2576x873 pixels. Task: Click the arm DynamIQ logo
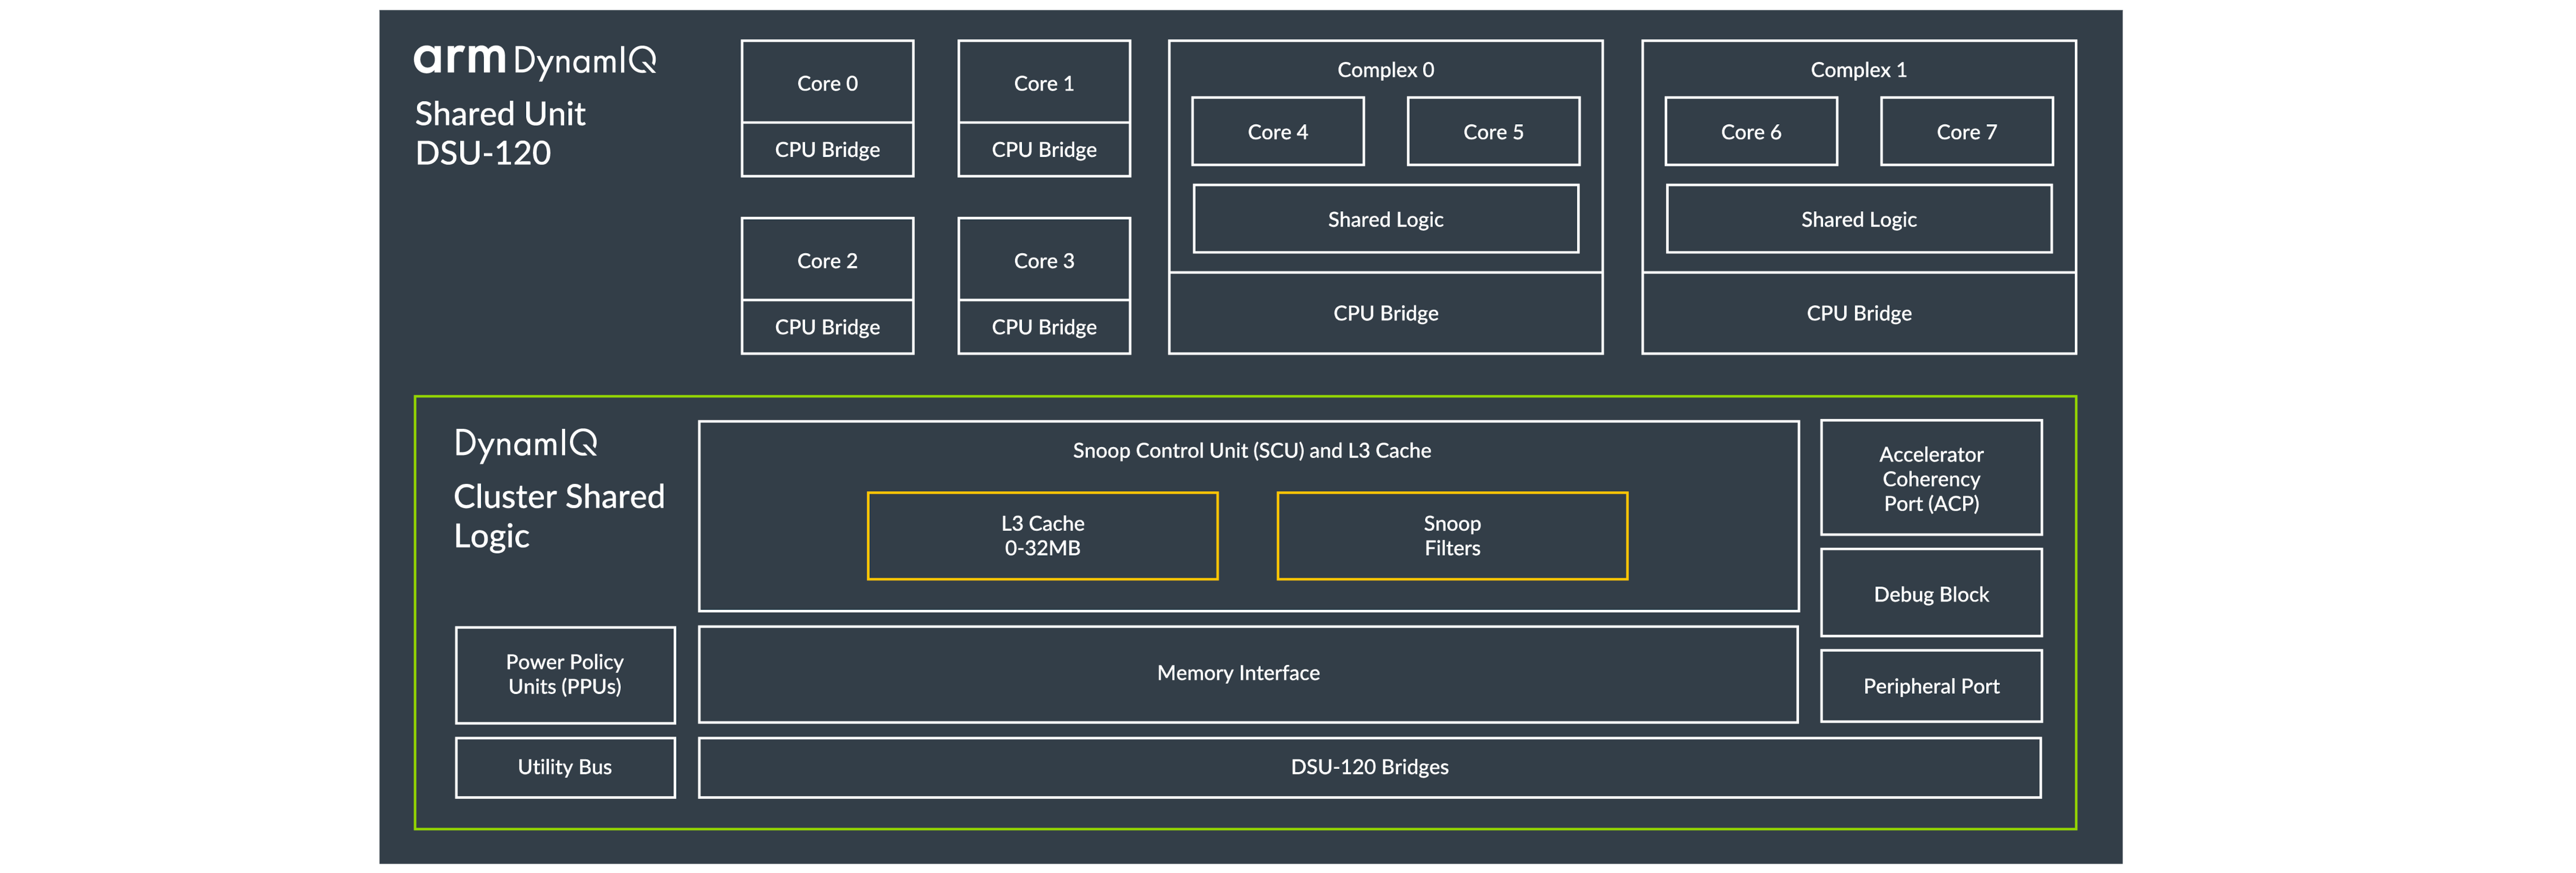(535, 61)
